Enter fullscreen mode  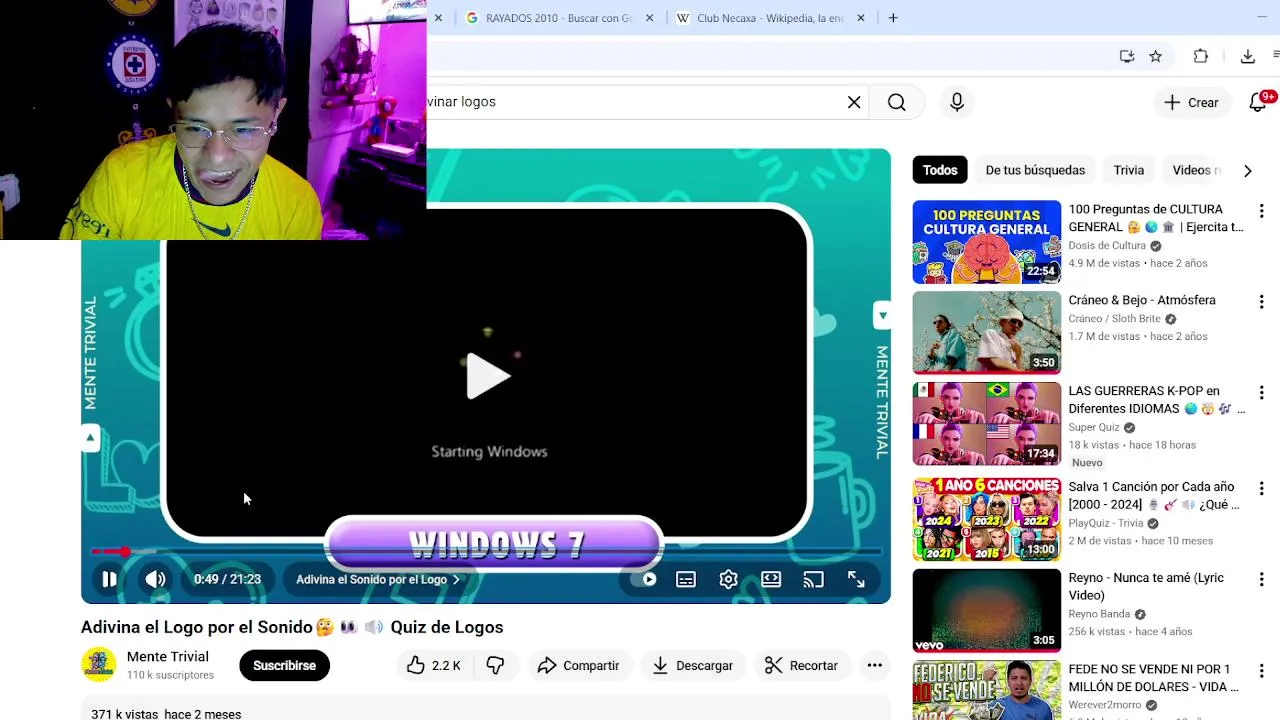[856, 579]
